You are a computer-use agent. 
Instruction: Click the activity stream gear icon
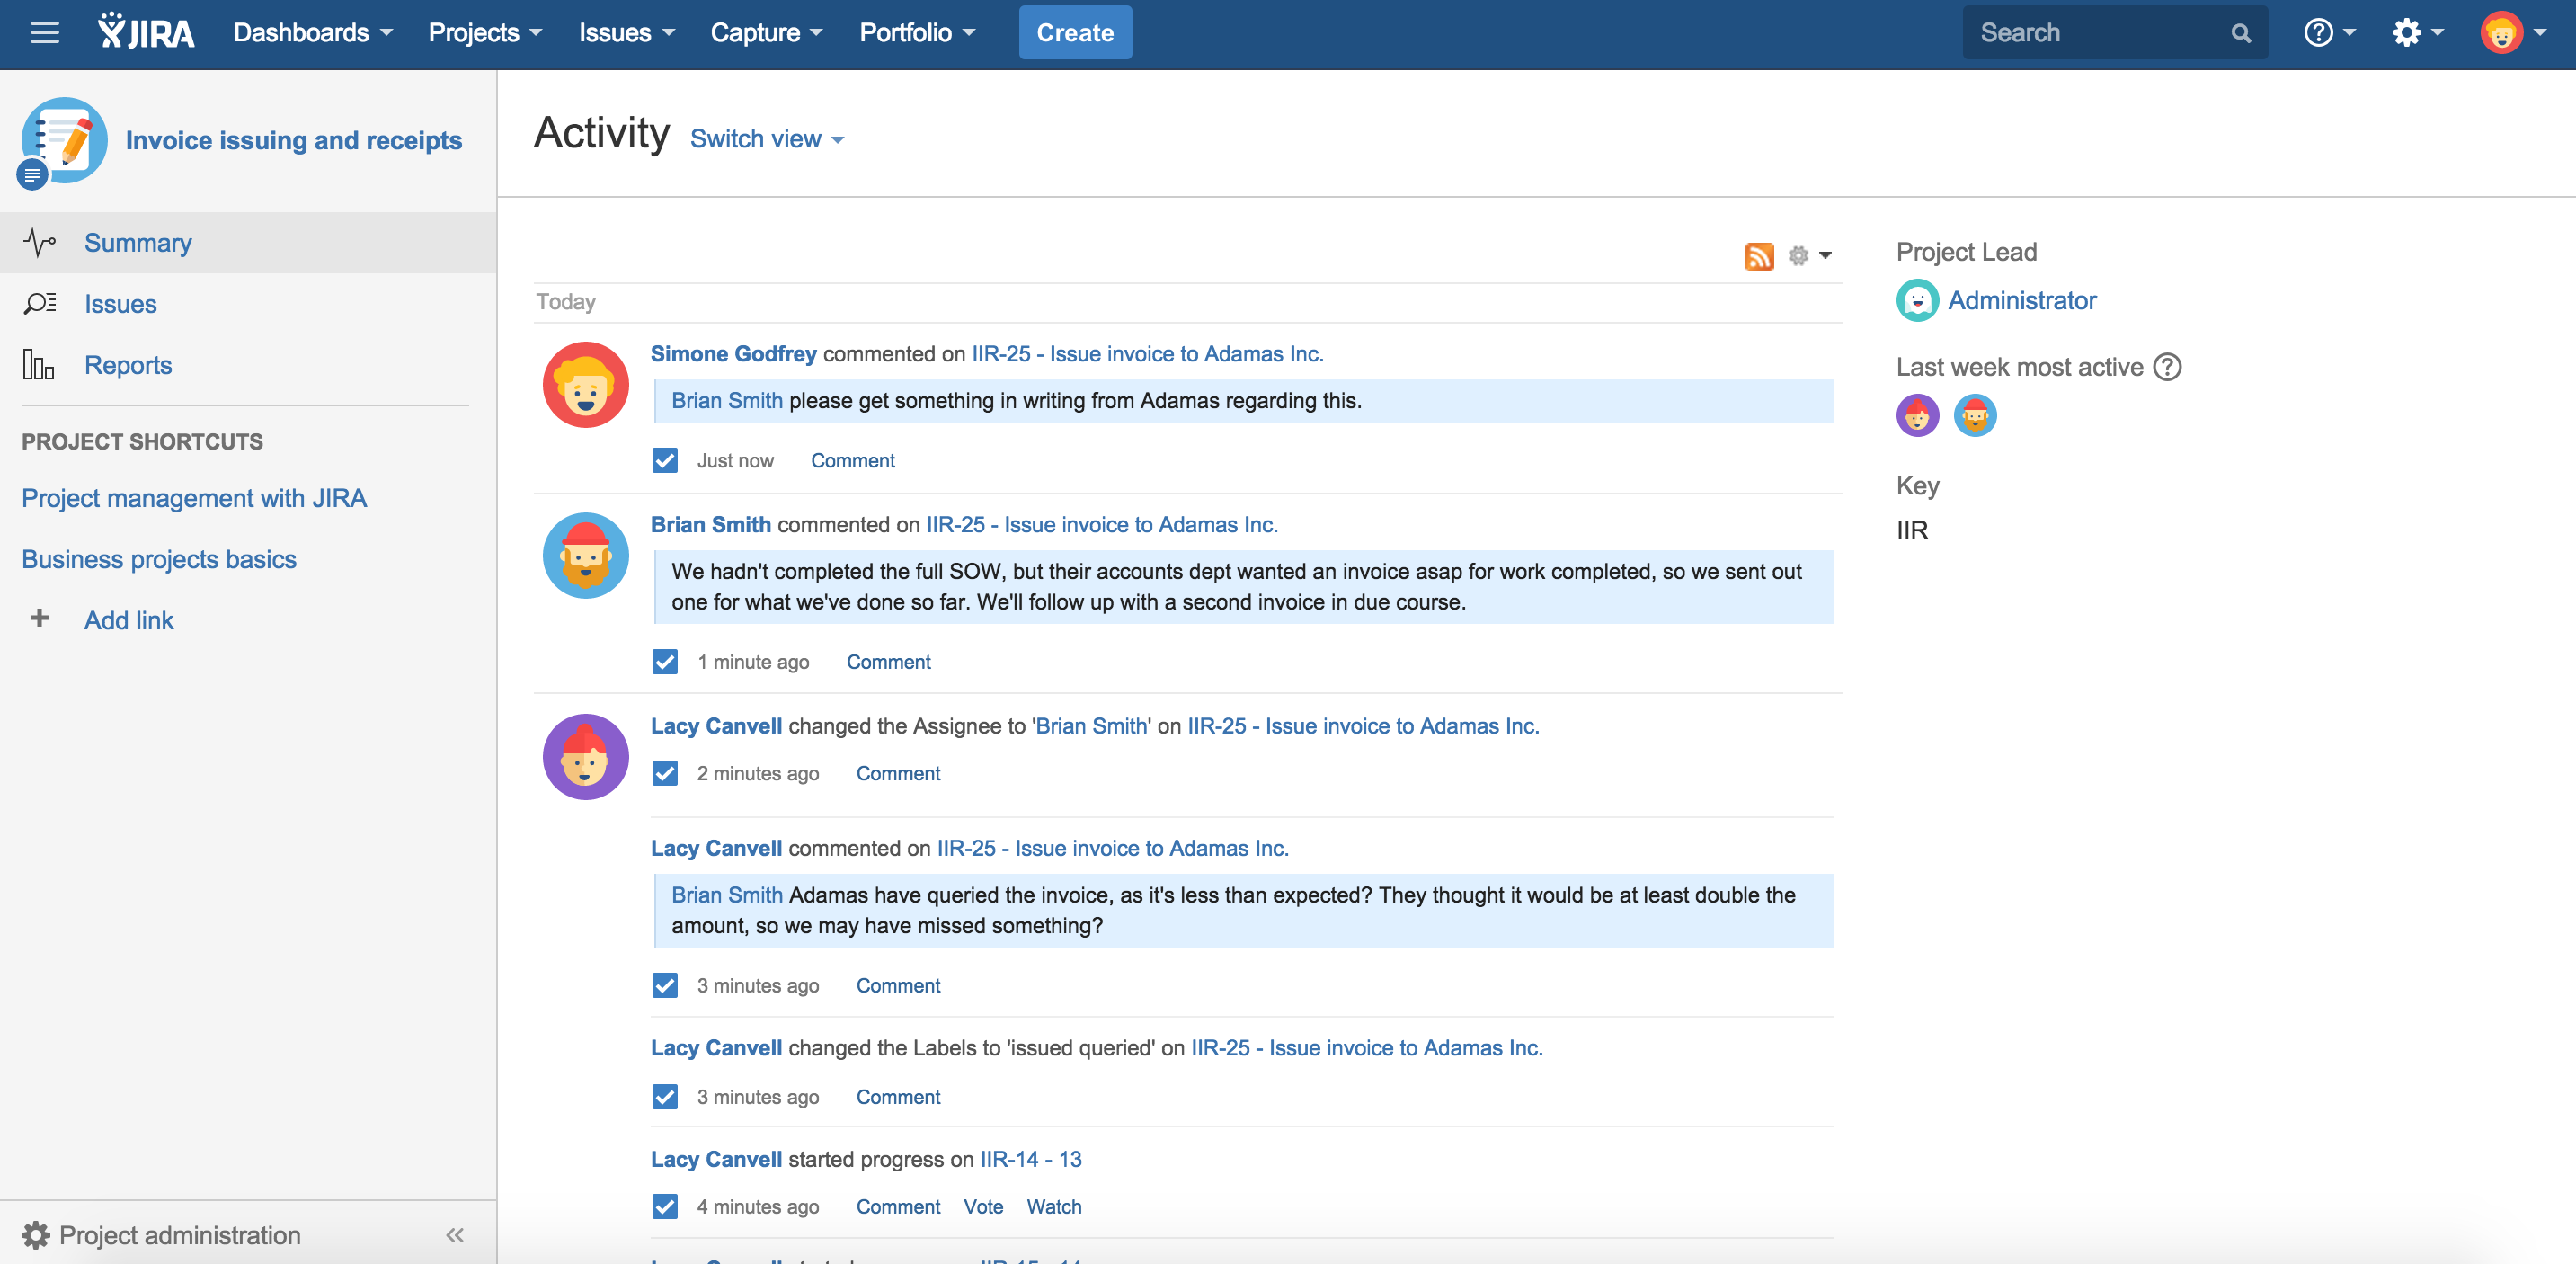coord(1798,256)
